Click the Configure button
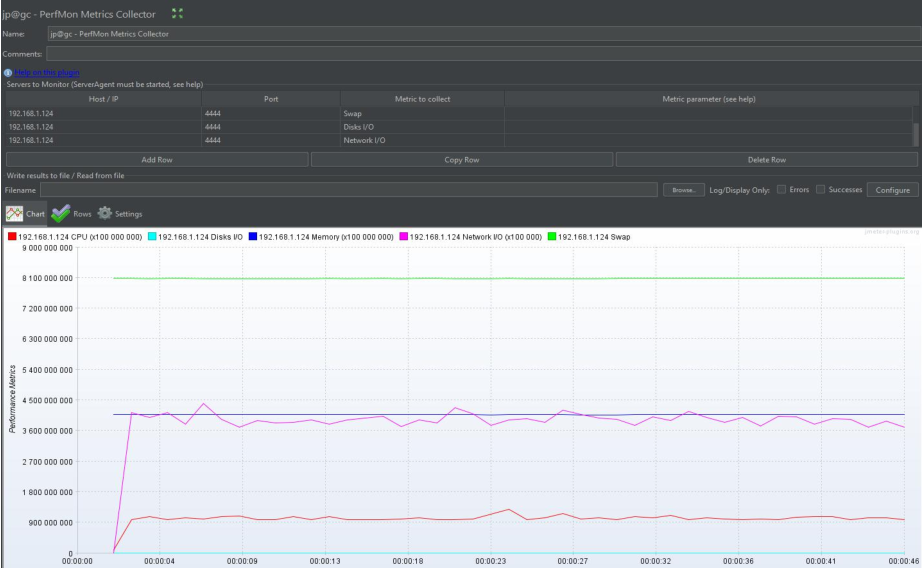Image resolution: width=922 pixels, height=571 pixels. tap(893, 190)
